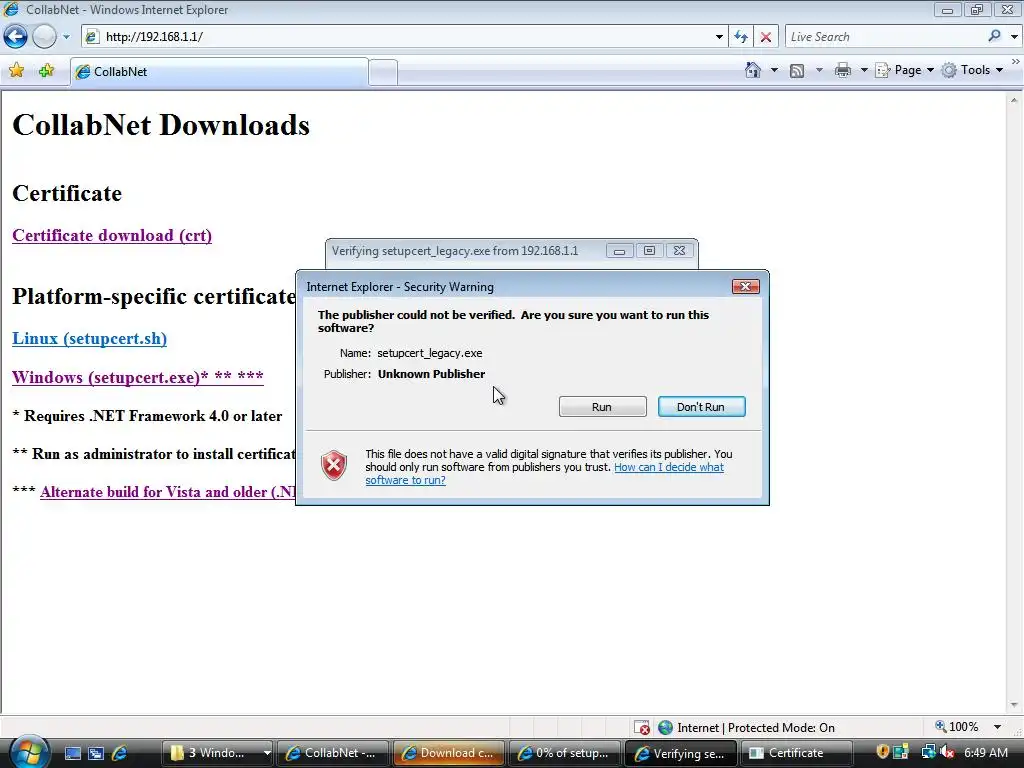The height and width of the screenshot is (768, 1024).
Task: Click the Add to Favorites icon
Action: point(46,71)
